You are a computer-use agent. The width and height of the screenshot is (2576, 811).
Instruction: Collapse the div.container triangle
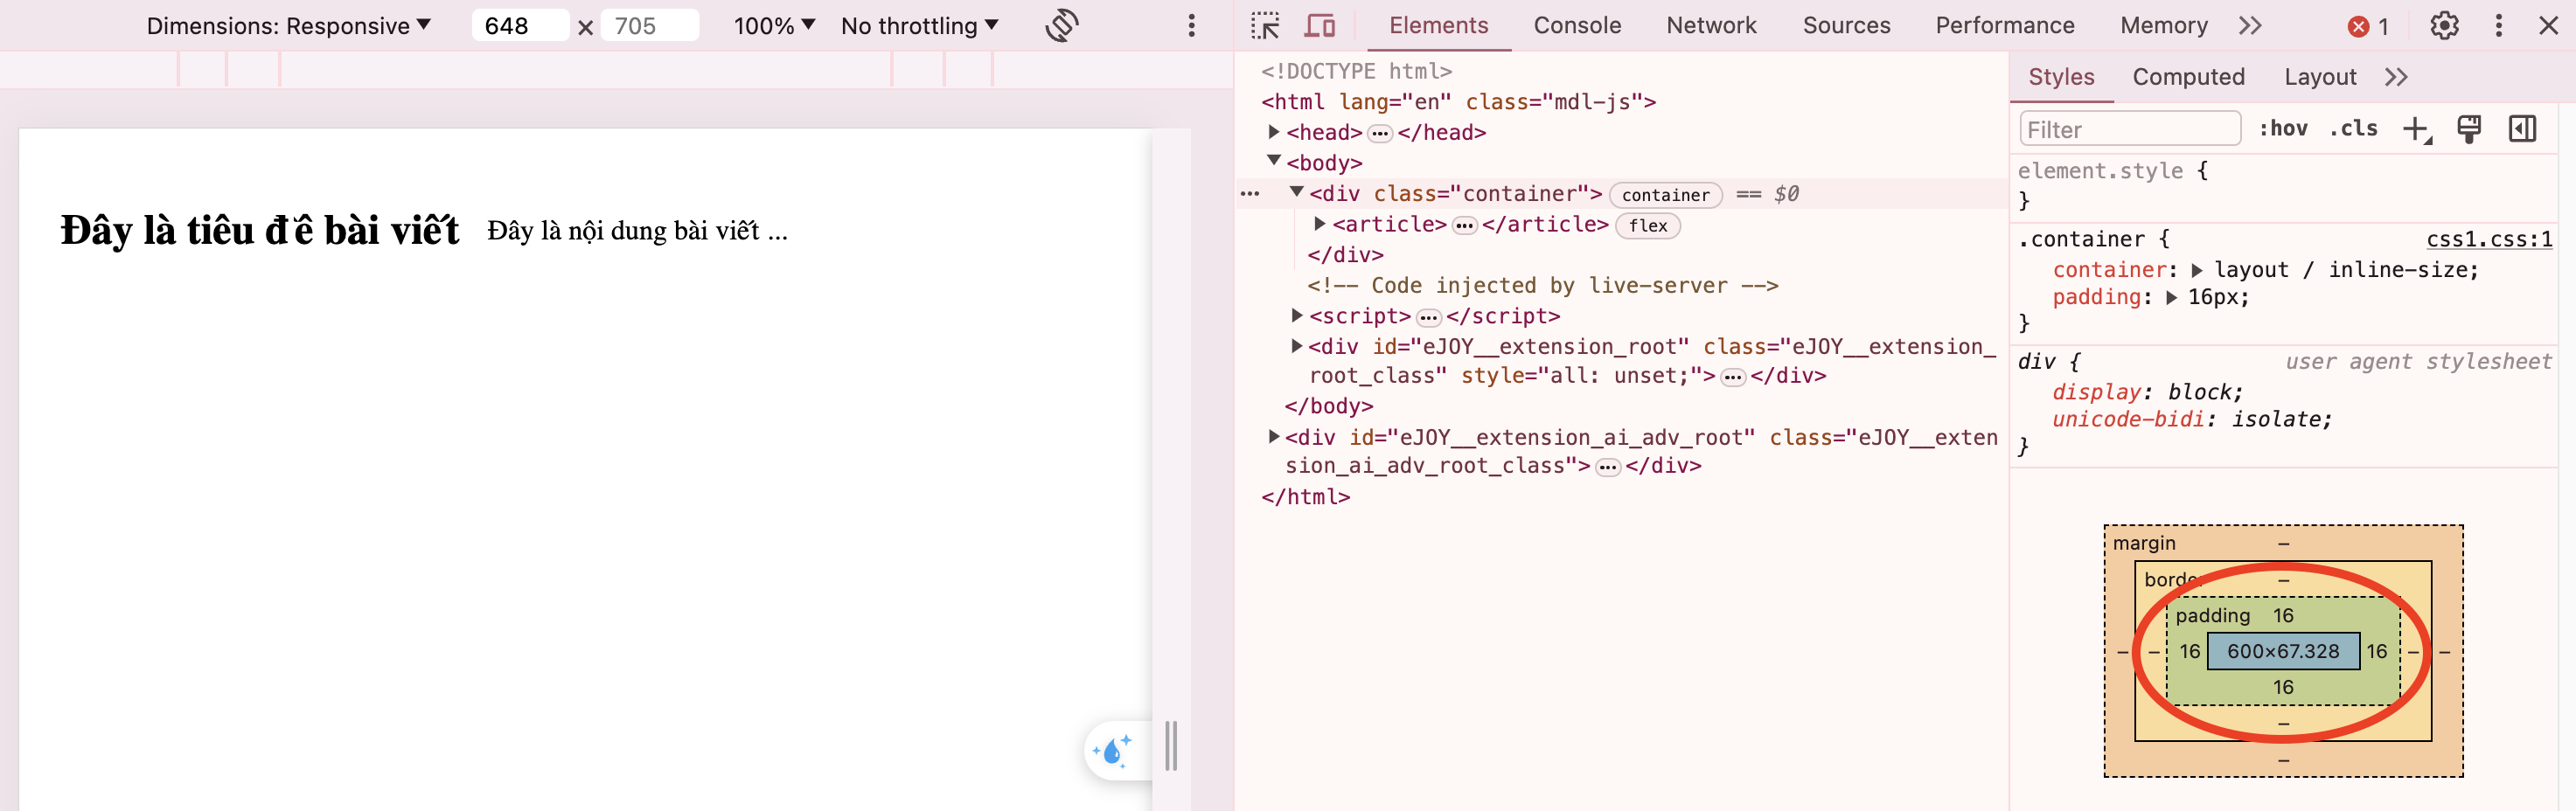(x=1297, y=191)
